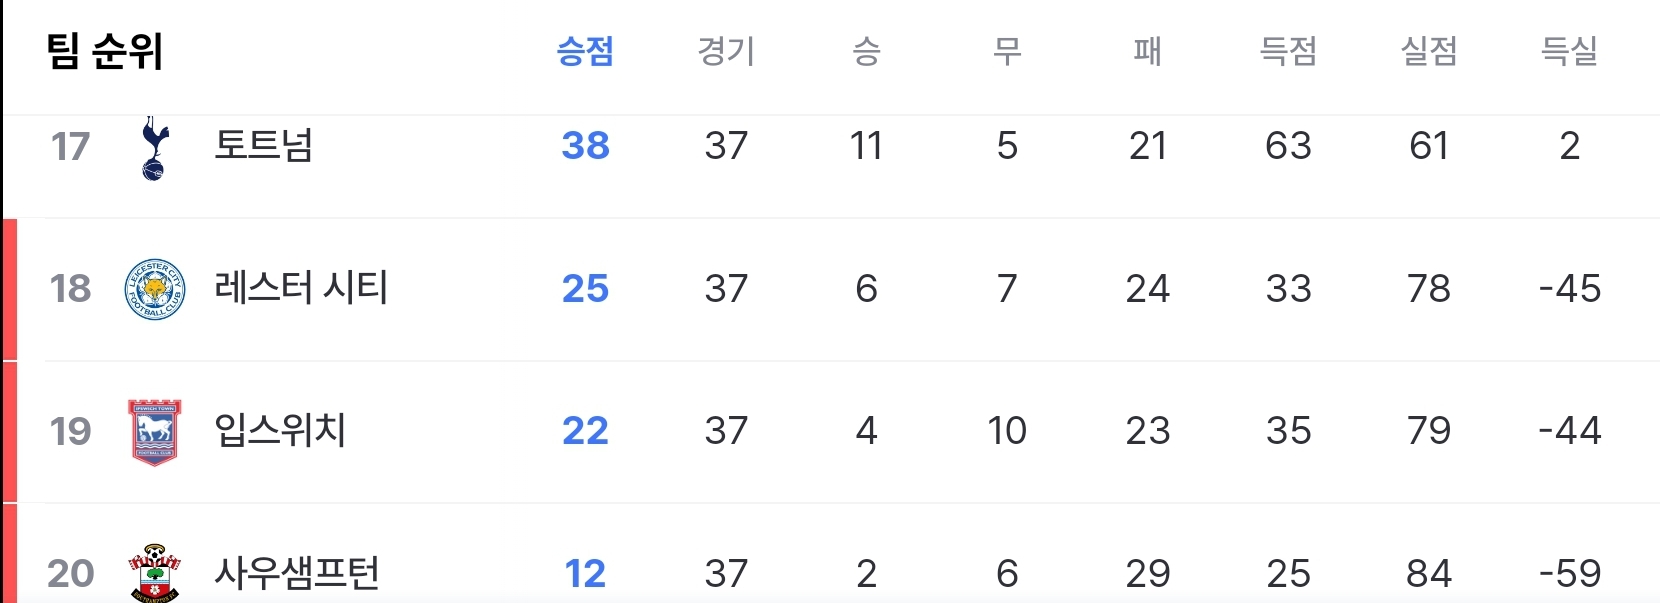
Task: Open the 레스터 시티 team link
Action: point(301,288)
